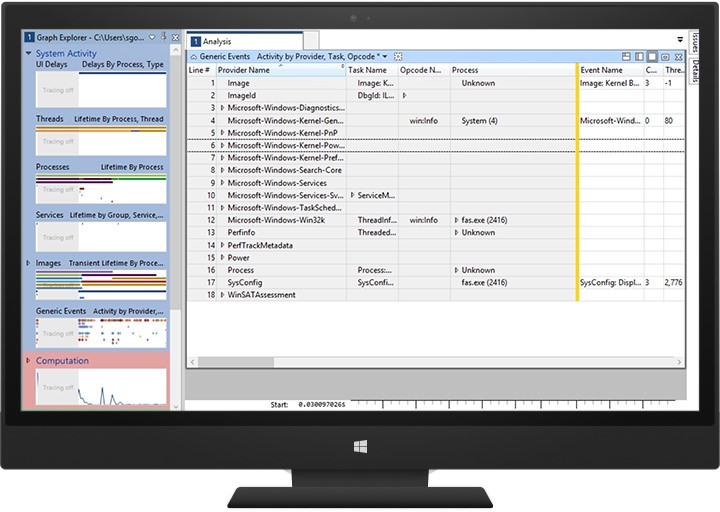The height and width of the screenshot is (512, 720).
Task: Sort by the Task Name column header
Action: 372,70
